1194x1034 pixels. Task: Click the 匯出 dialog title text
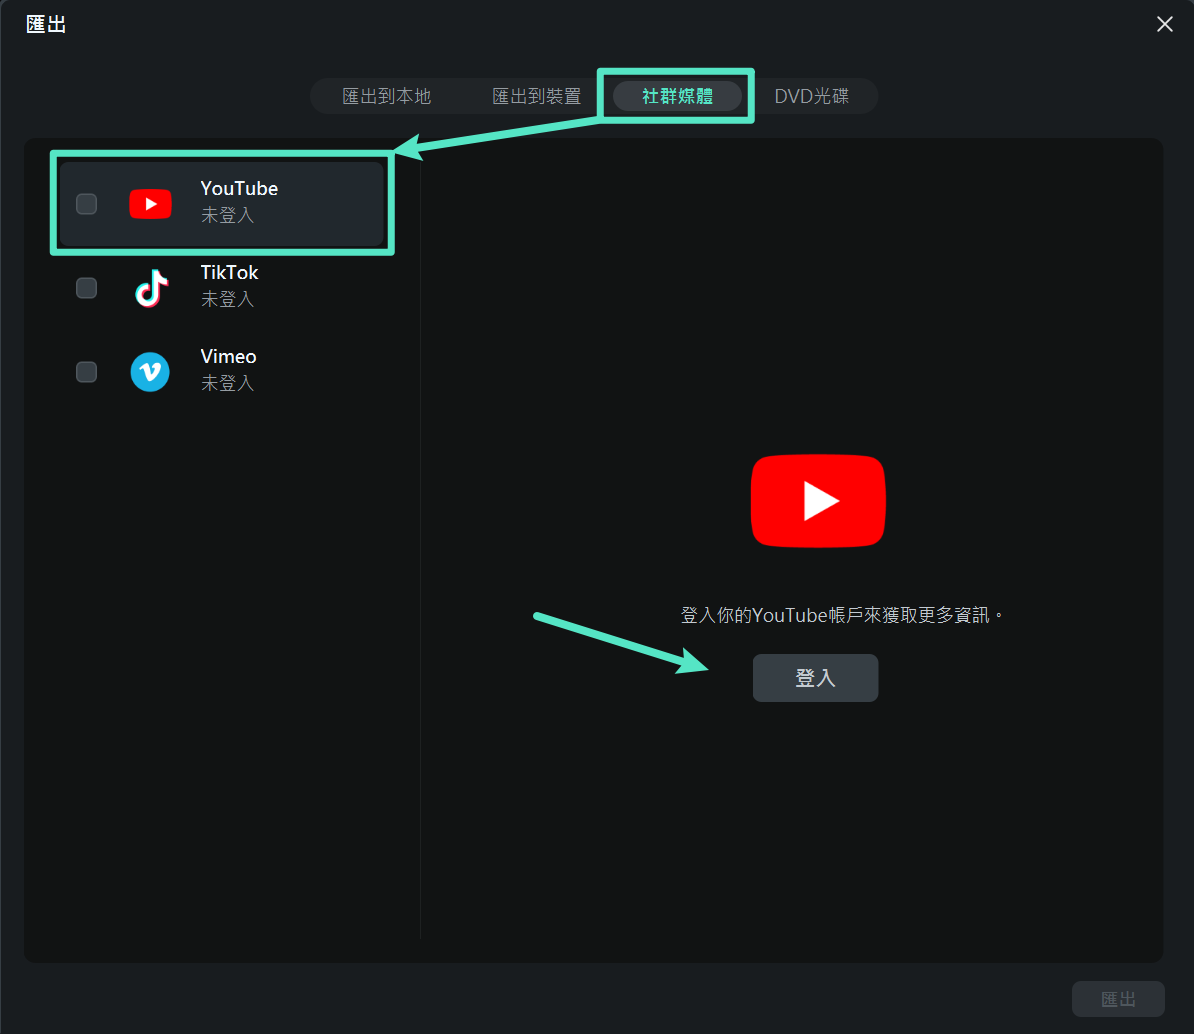pyautogui.click(x=46, y=24)
